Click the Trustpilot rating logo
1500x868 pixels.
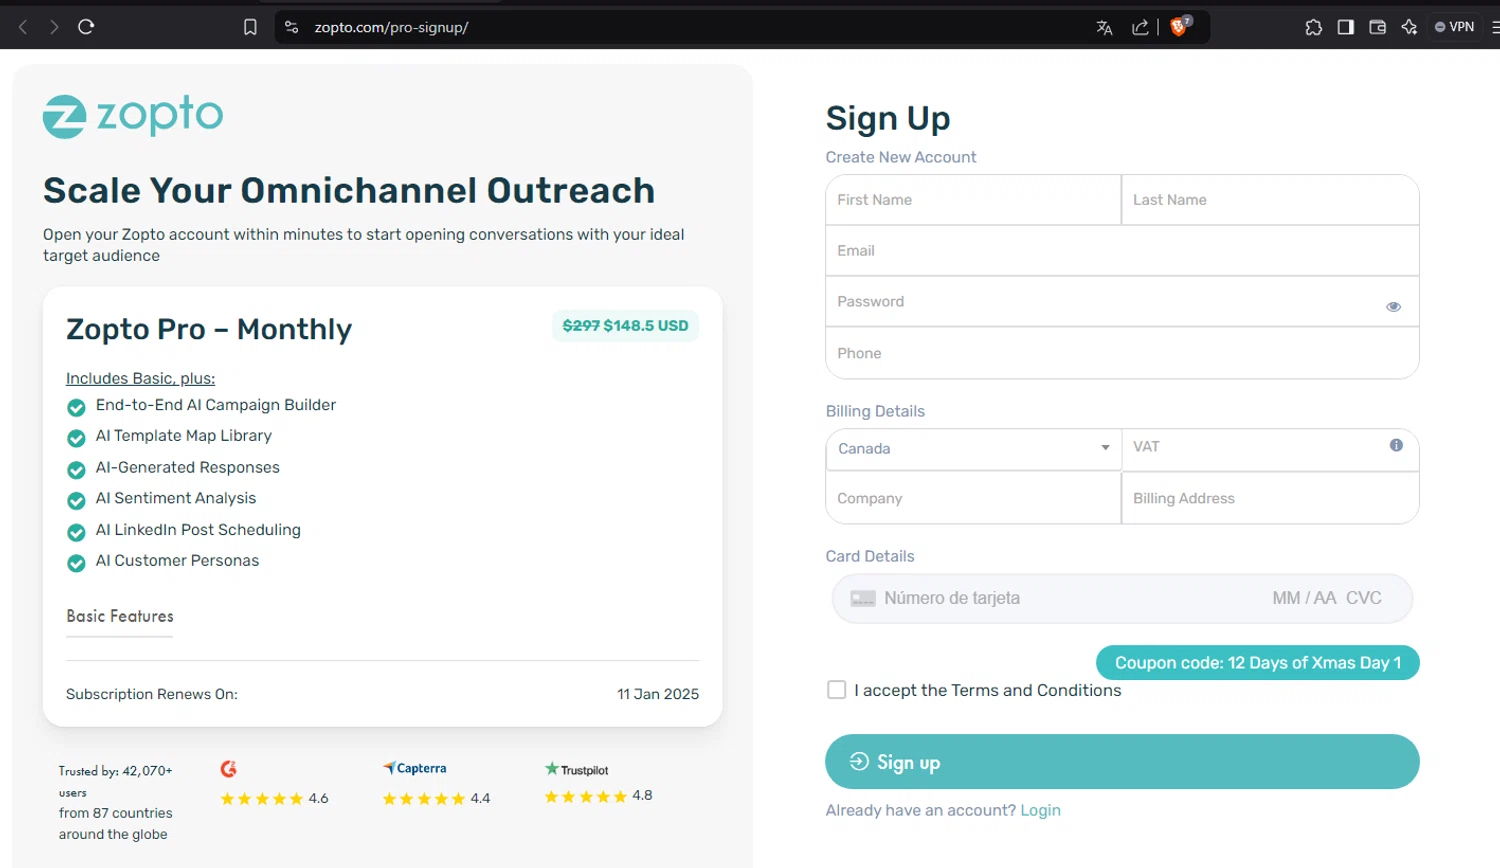(x=577, y=769)
